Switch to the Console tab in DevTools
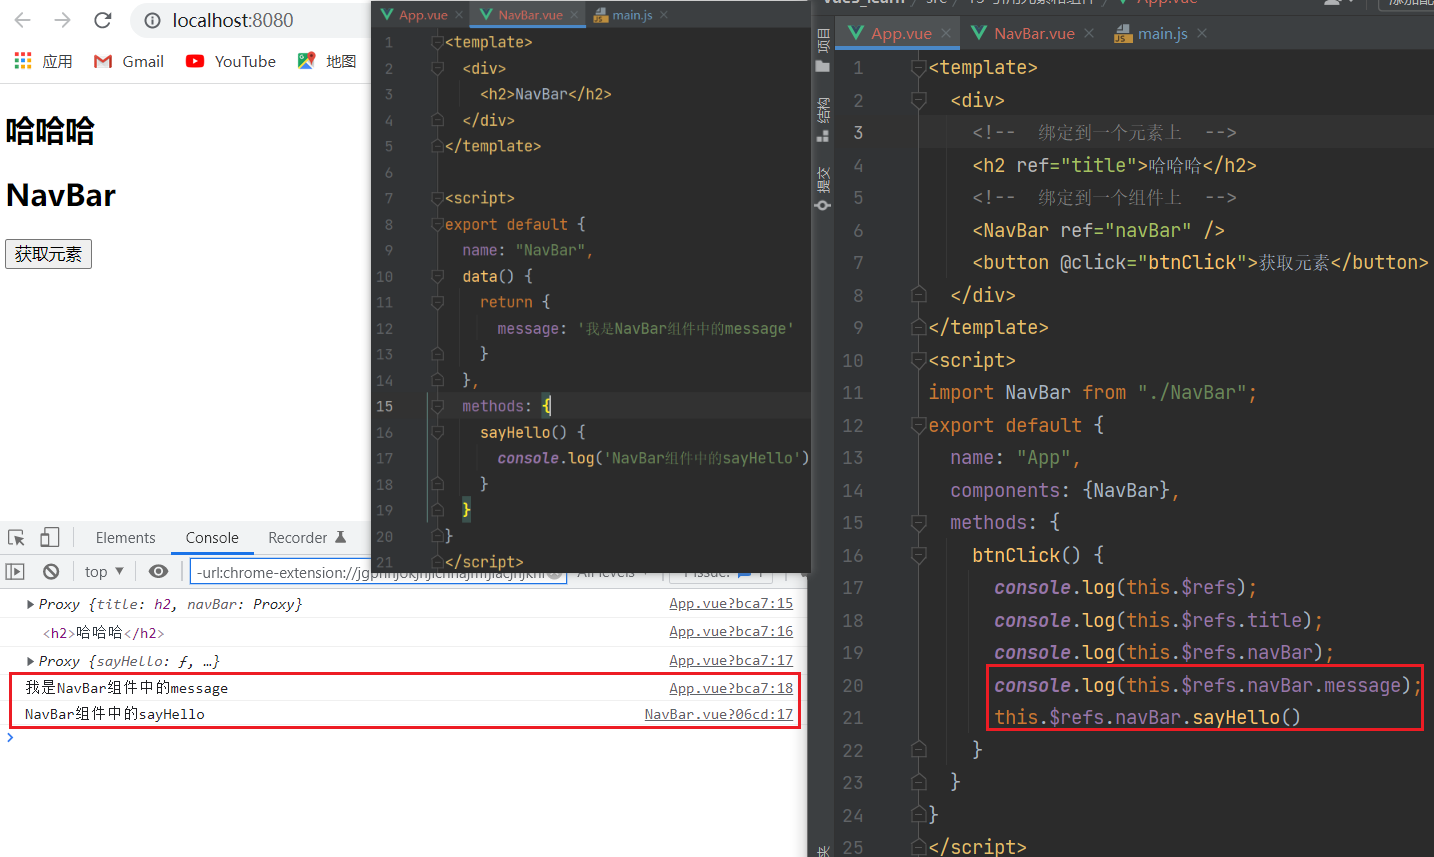The height and width of the screenshot is (857, 1434). 212,537
